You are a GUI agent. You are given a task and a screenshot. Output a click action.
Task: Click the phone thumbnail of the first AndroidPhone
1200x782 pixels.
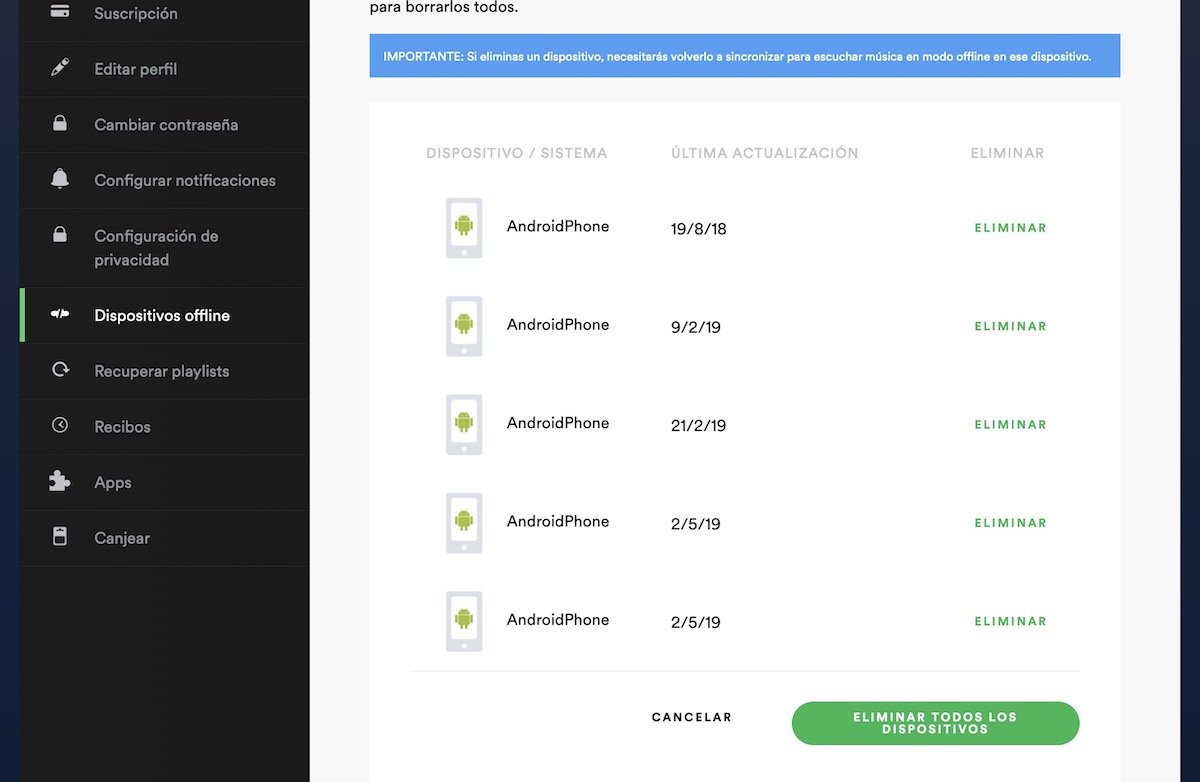click(464, 228)
